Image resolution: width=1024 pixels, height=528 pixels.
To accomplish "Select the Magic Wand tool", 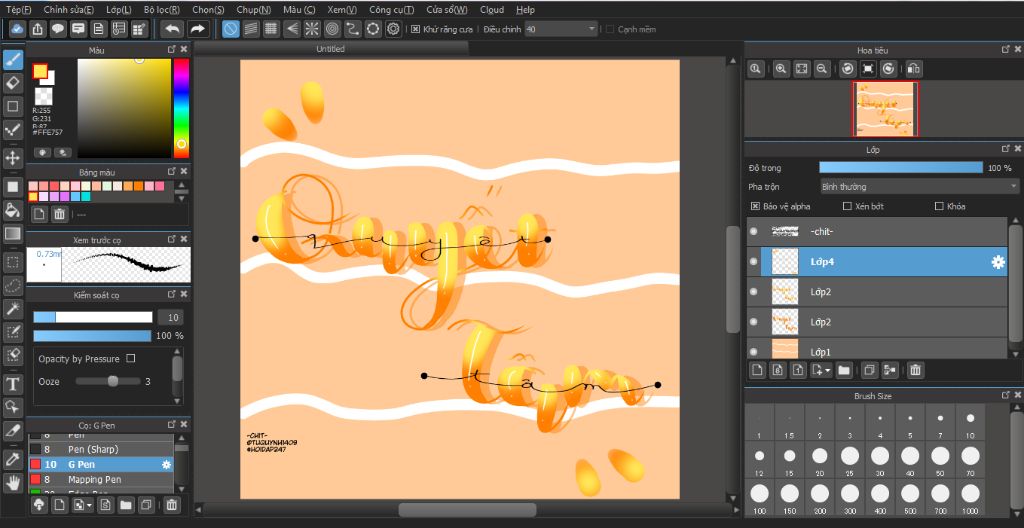I will tap(13, 308).
